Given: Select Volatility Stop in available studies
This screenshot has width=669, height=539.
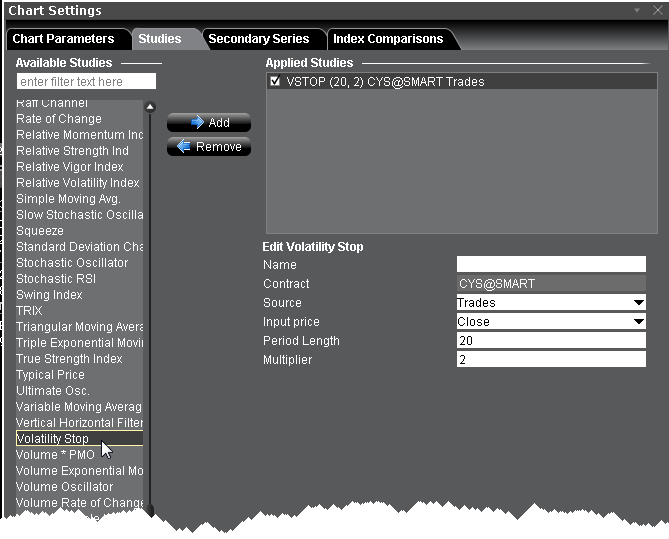Looking at the screenshot, I should click(53, 439).
